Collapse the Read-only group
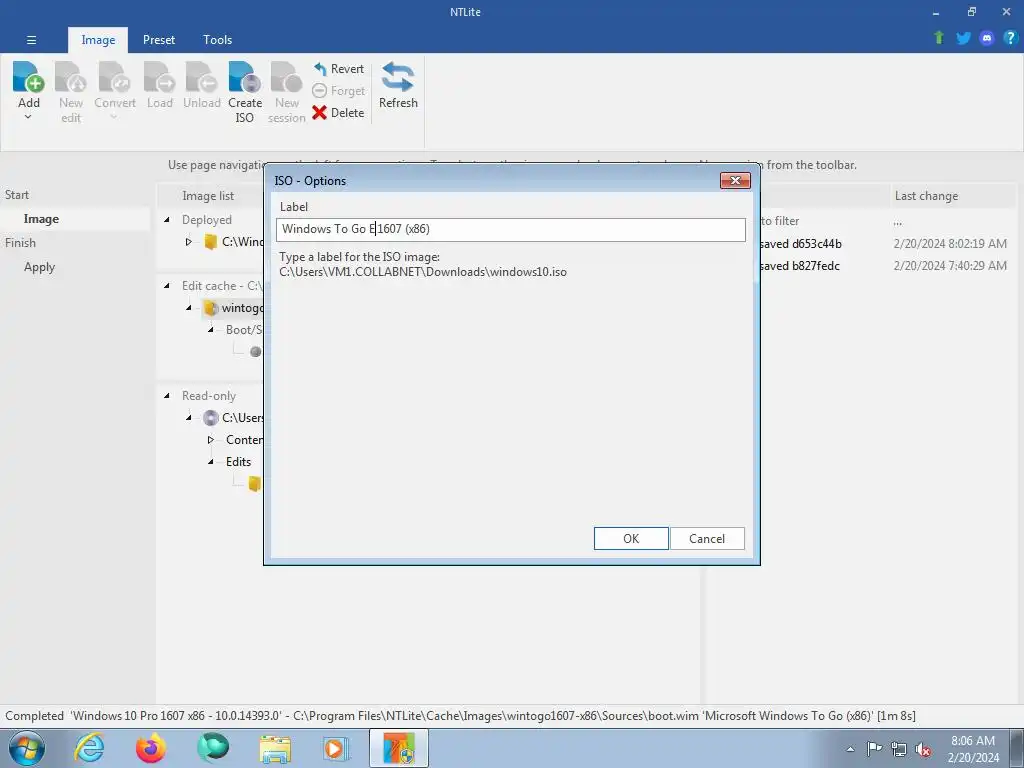This screenshot has height=768, width=1024. [x=167, y=396]
